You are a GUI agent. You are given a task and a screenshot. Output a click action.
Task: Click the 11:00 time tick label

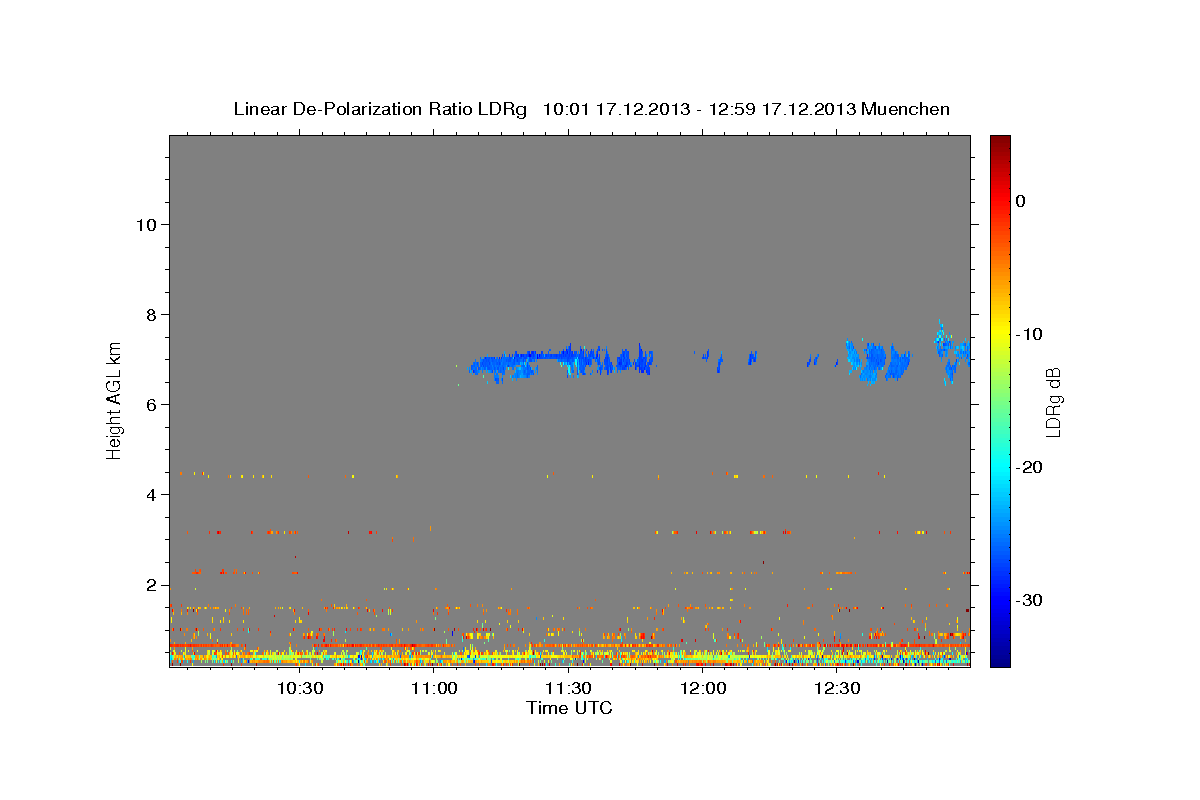pyautogui.click(x=435, y=689)
